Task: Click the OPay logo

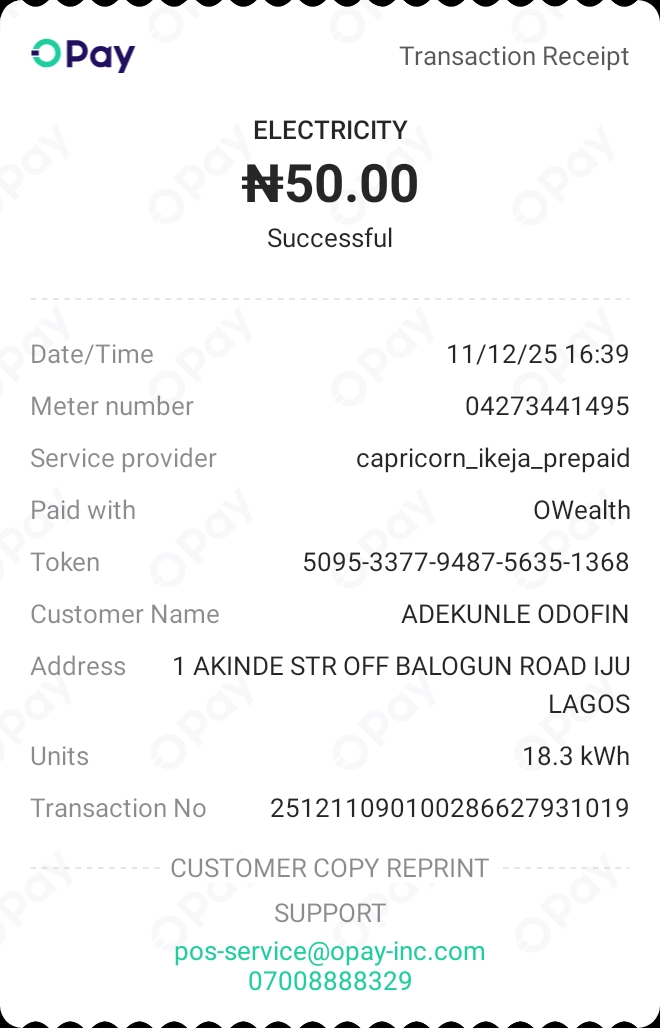Action: coord(83,56)
